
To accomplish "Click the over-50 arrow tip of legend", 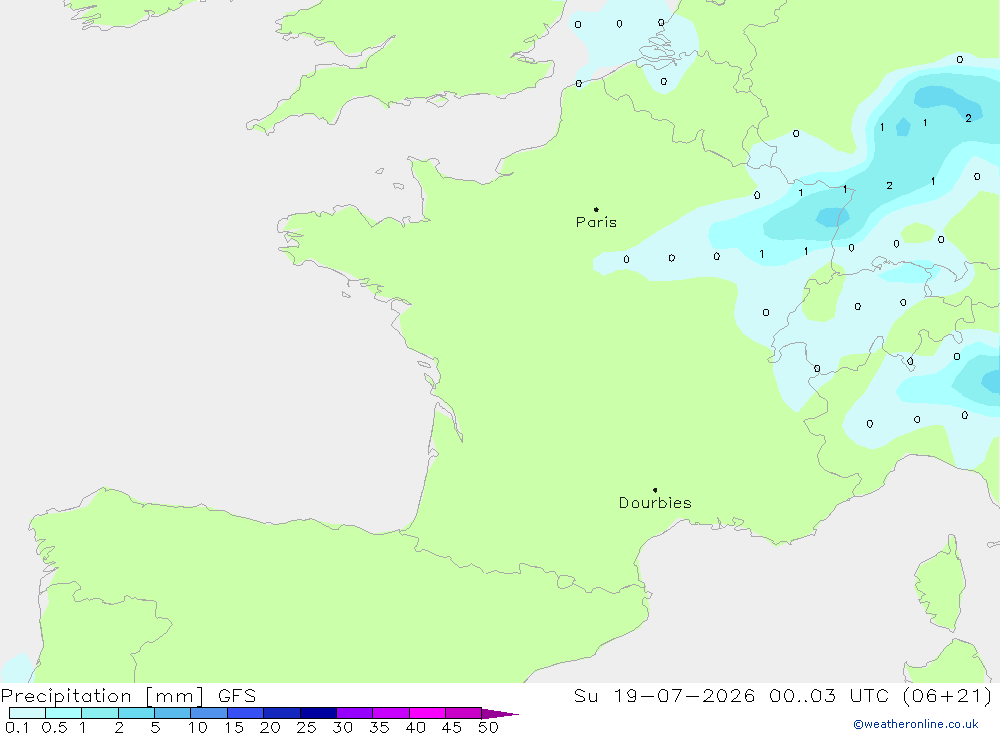I will pos(501,713).
